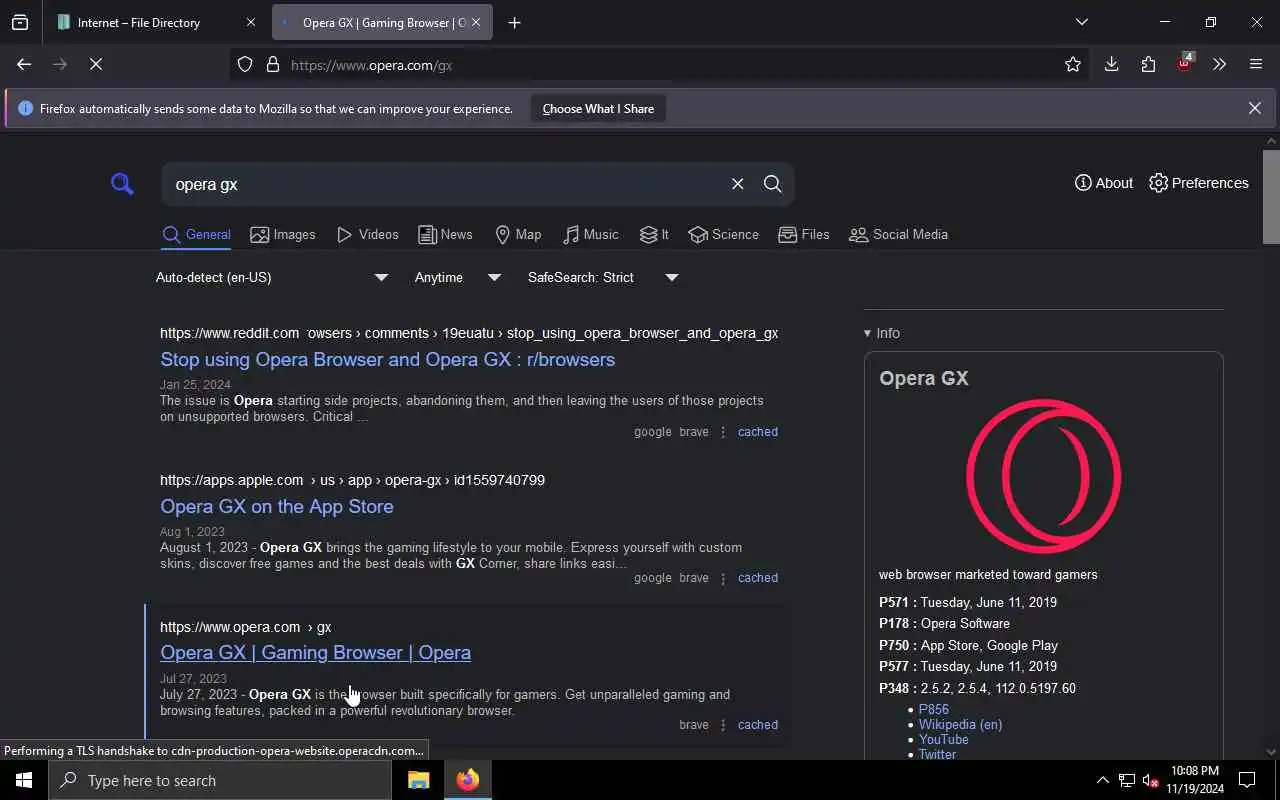Open the Downloads panel
The image size is (1280, 800).
coord(1111,65)
